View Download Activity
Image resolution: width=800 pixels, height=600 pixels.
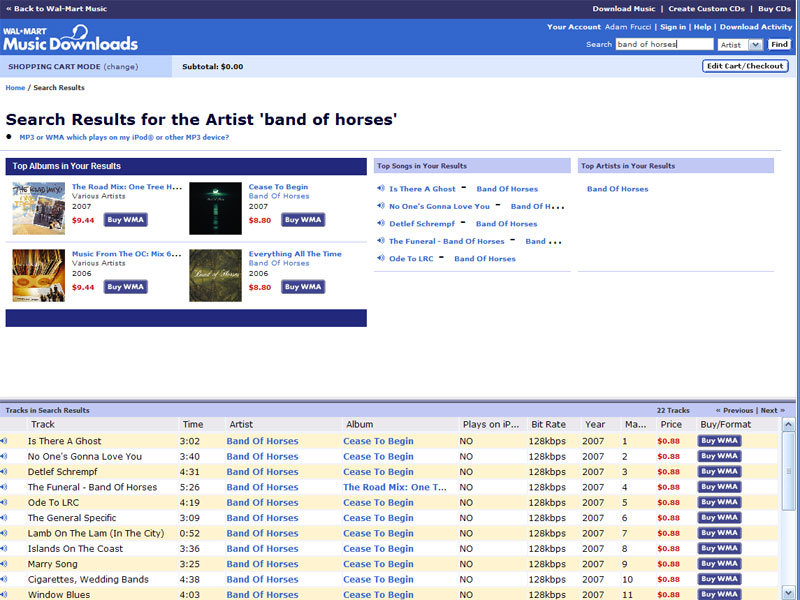[756, 27]
